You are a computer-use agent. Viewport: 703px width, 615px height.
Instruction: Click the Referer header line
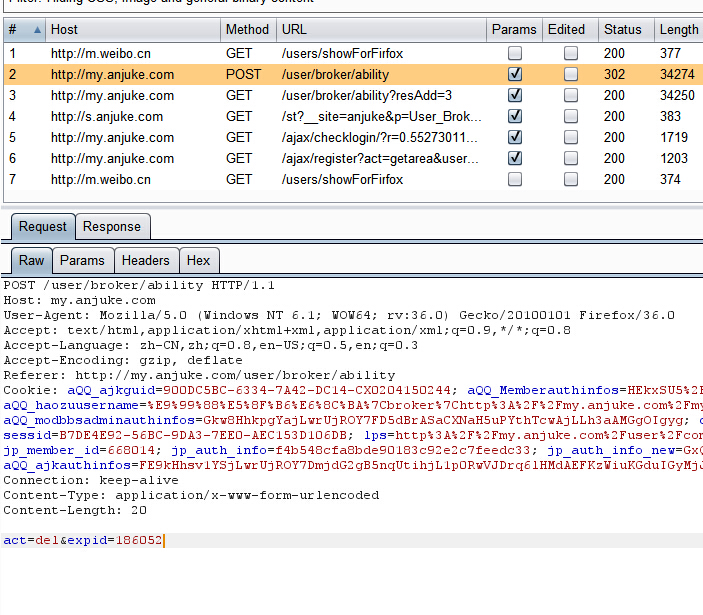[199, 375]
